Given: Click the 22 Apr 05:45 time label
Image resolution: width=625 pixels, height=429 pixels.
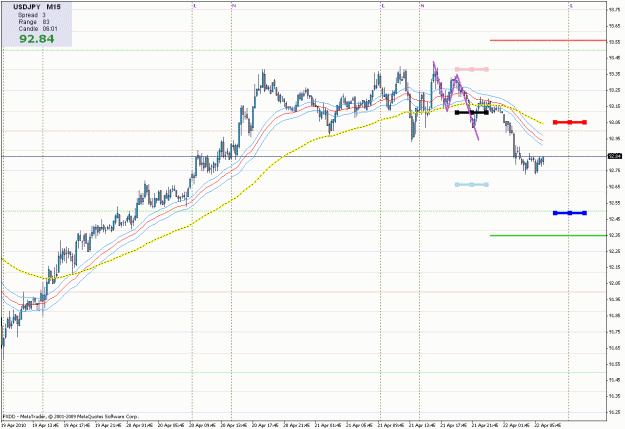Looking at the screenshot, I should tap(548, 425).
